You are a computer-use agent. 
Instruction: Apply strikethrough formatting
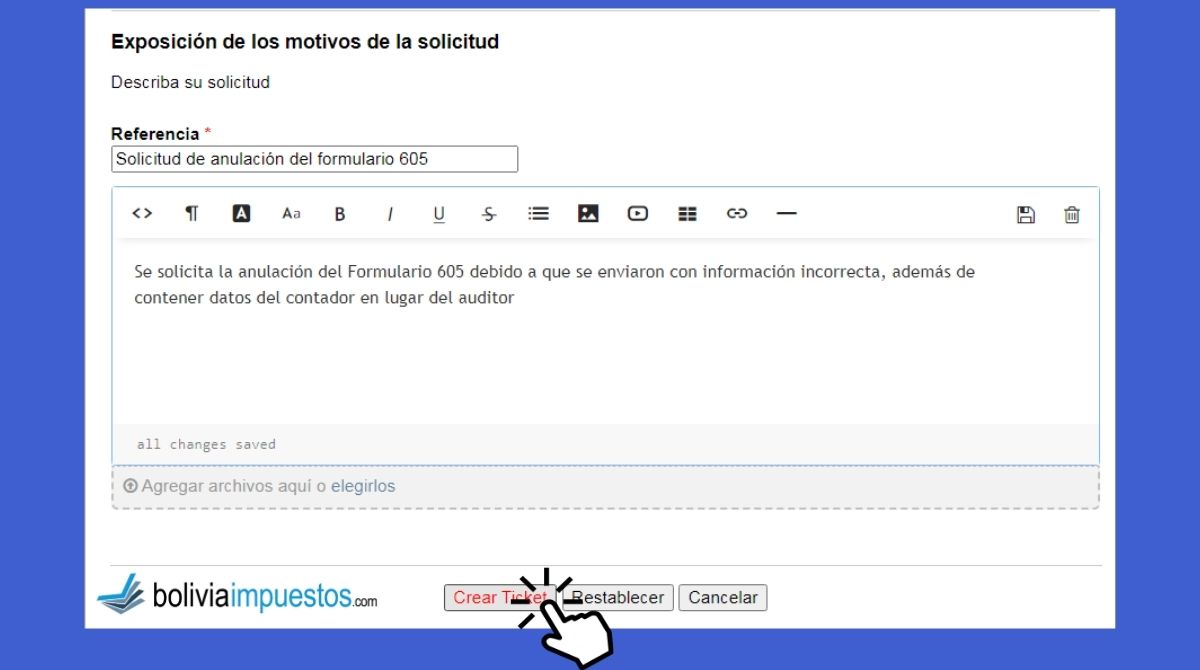pos(489,214)
